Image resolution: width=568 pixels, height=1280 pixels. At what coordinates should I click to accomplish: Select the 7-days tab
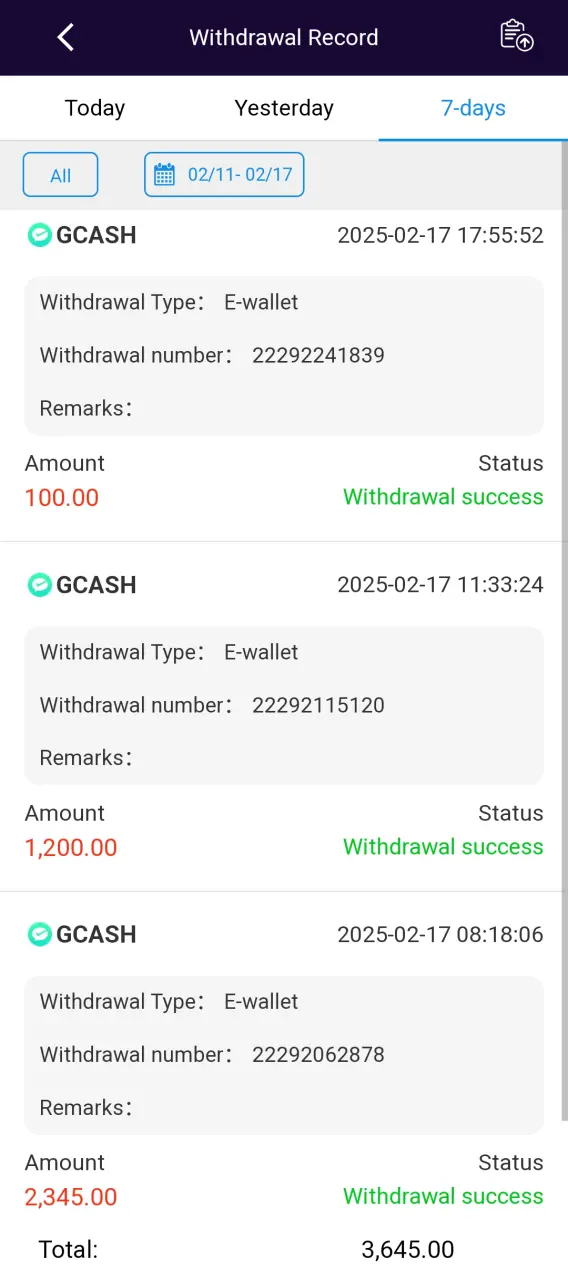(x=473, y=108)
